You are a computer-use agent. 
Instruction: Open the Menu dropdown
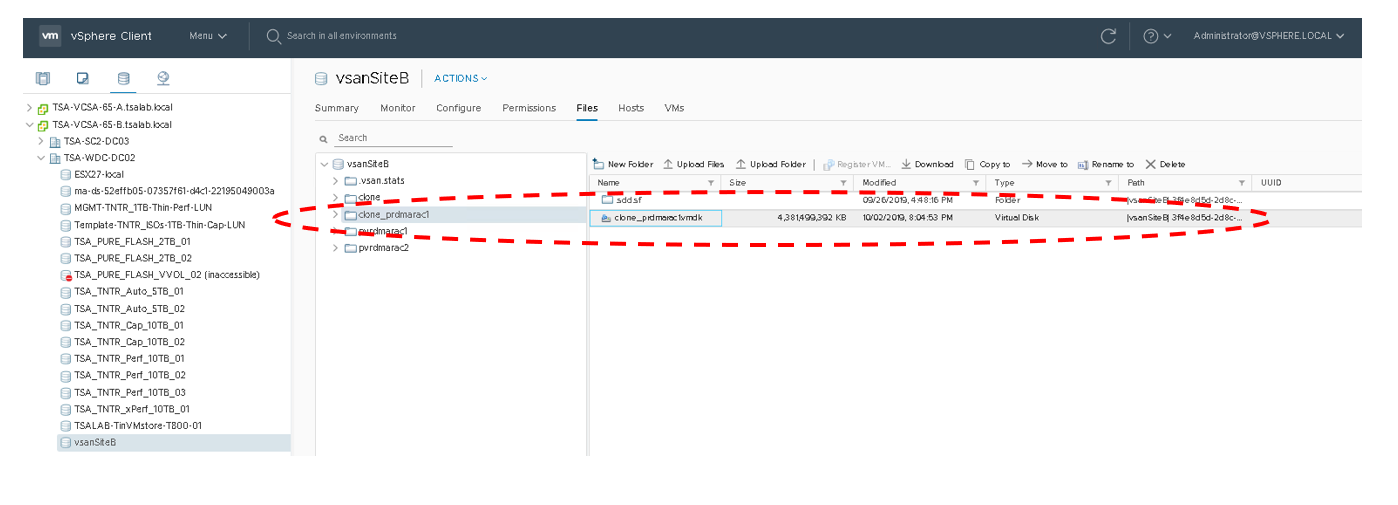pyautogui.click(x=208, y=36)
